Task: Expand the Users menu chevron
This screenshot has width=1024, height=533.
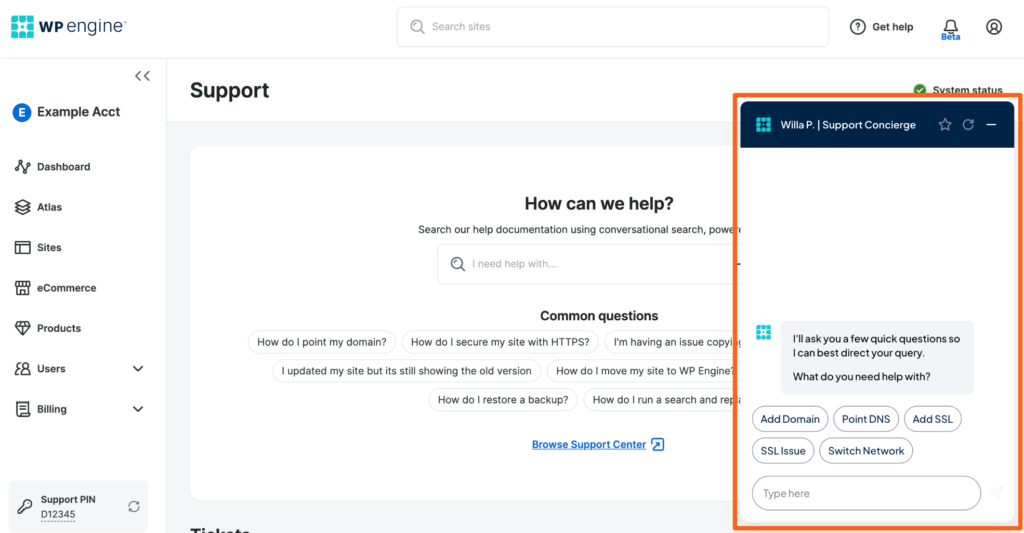Action: coord(138,369)
